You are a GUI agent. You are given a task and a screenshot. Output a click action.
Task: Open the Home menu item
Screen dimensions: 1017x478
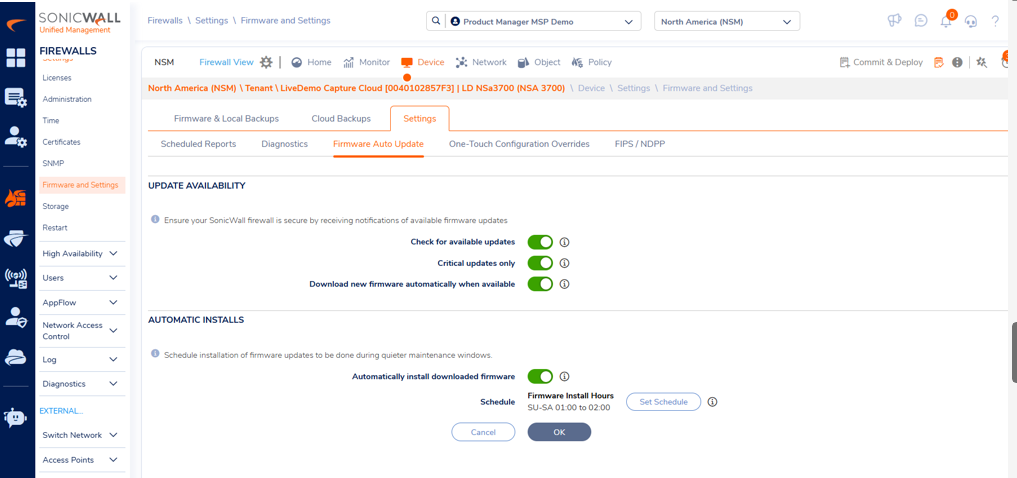311,62
